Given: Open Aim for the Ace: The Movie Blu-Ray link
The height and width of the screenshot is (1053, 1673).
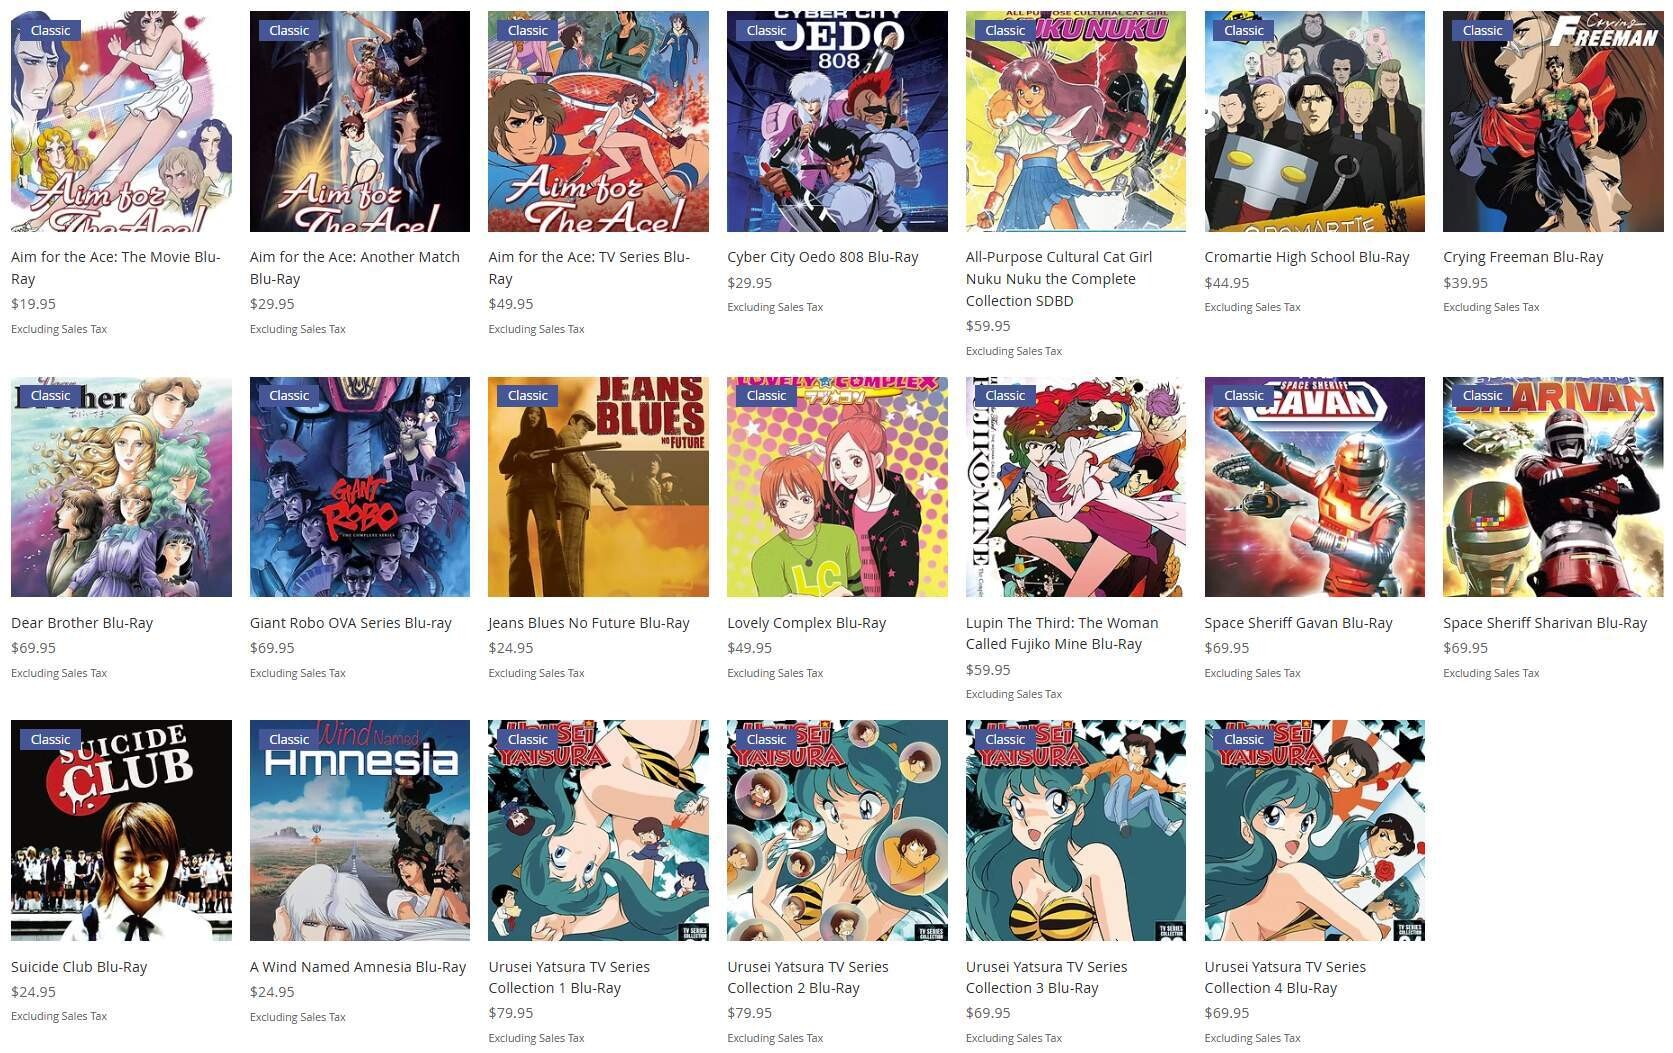Looking at the screenshot, I should click(115, 268).
